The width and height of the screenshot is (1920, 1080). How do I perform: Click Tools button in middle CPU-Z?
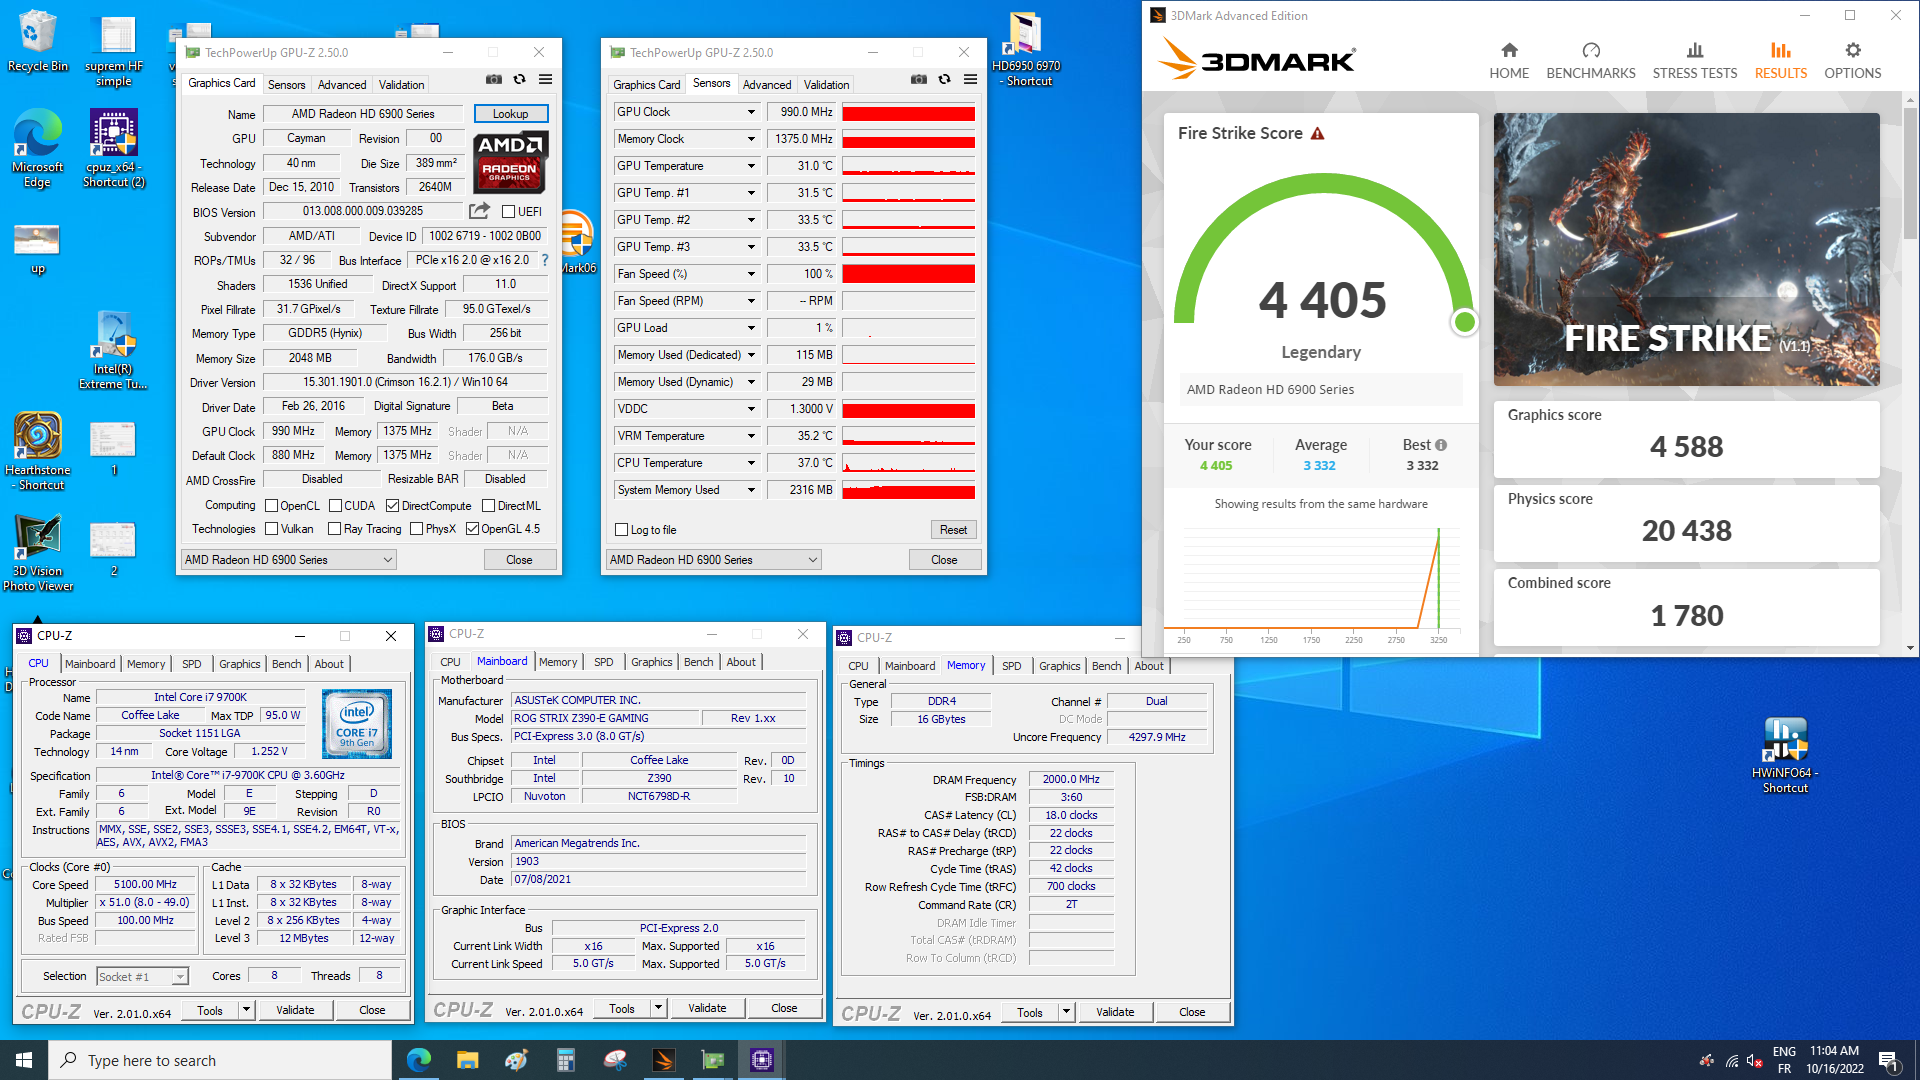point(622,1009)
